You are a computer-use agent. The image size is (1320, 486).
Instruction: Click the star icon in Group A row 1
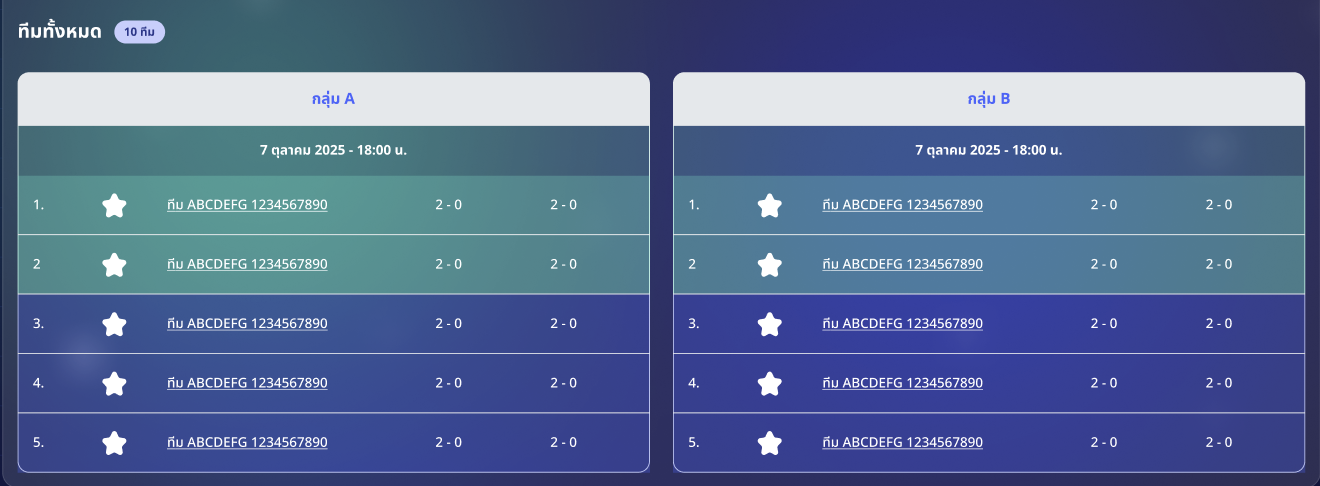(x=114, y=206)
